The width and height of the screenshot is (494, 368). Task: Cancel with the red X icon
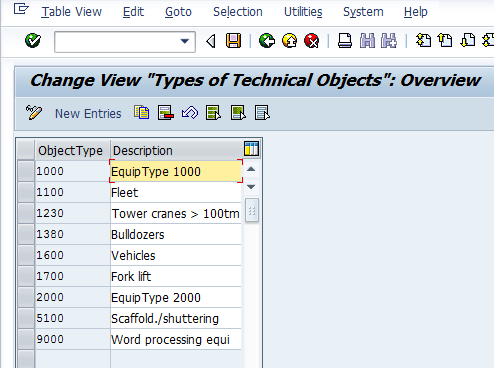tap(312, 41)
